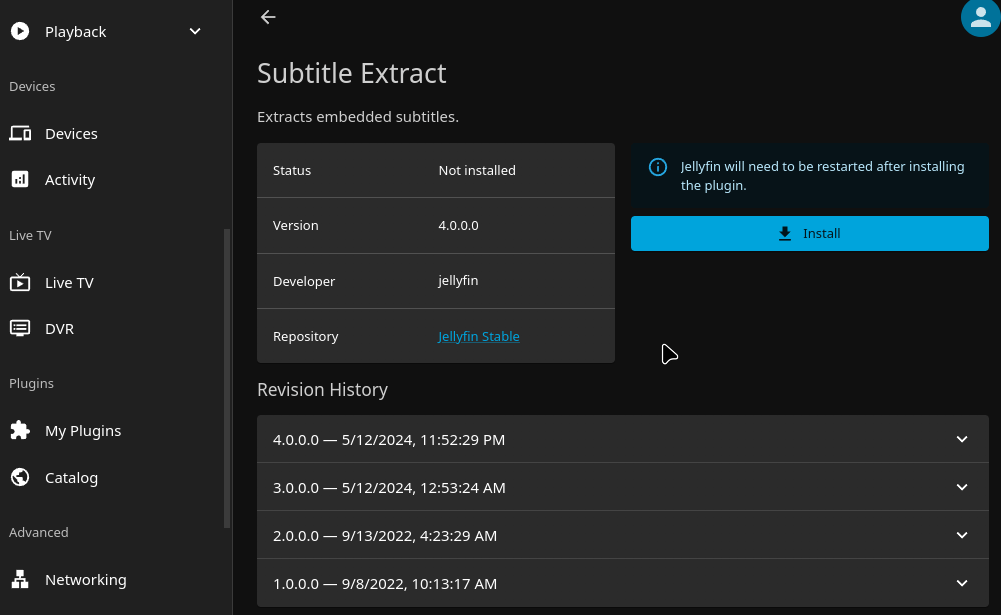Go back with the arrow icon
The height and width of the screenshot is (615, 1001).
268,17
